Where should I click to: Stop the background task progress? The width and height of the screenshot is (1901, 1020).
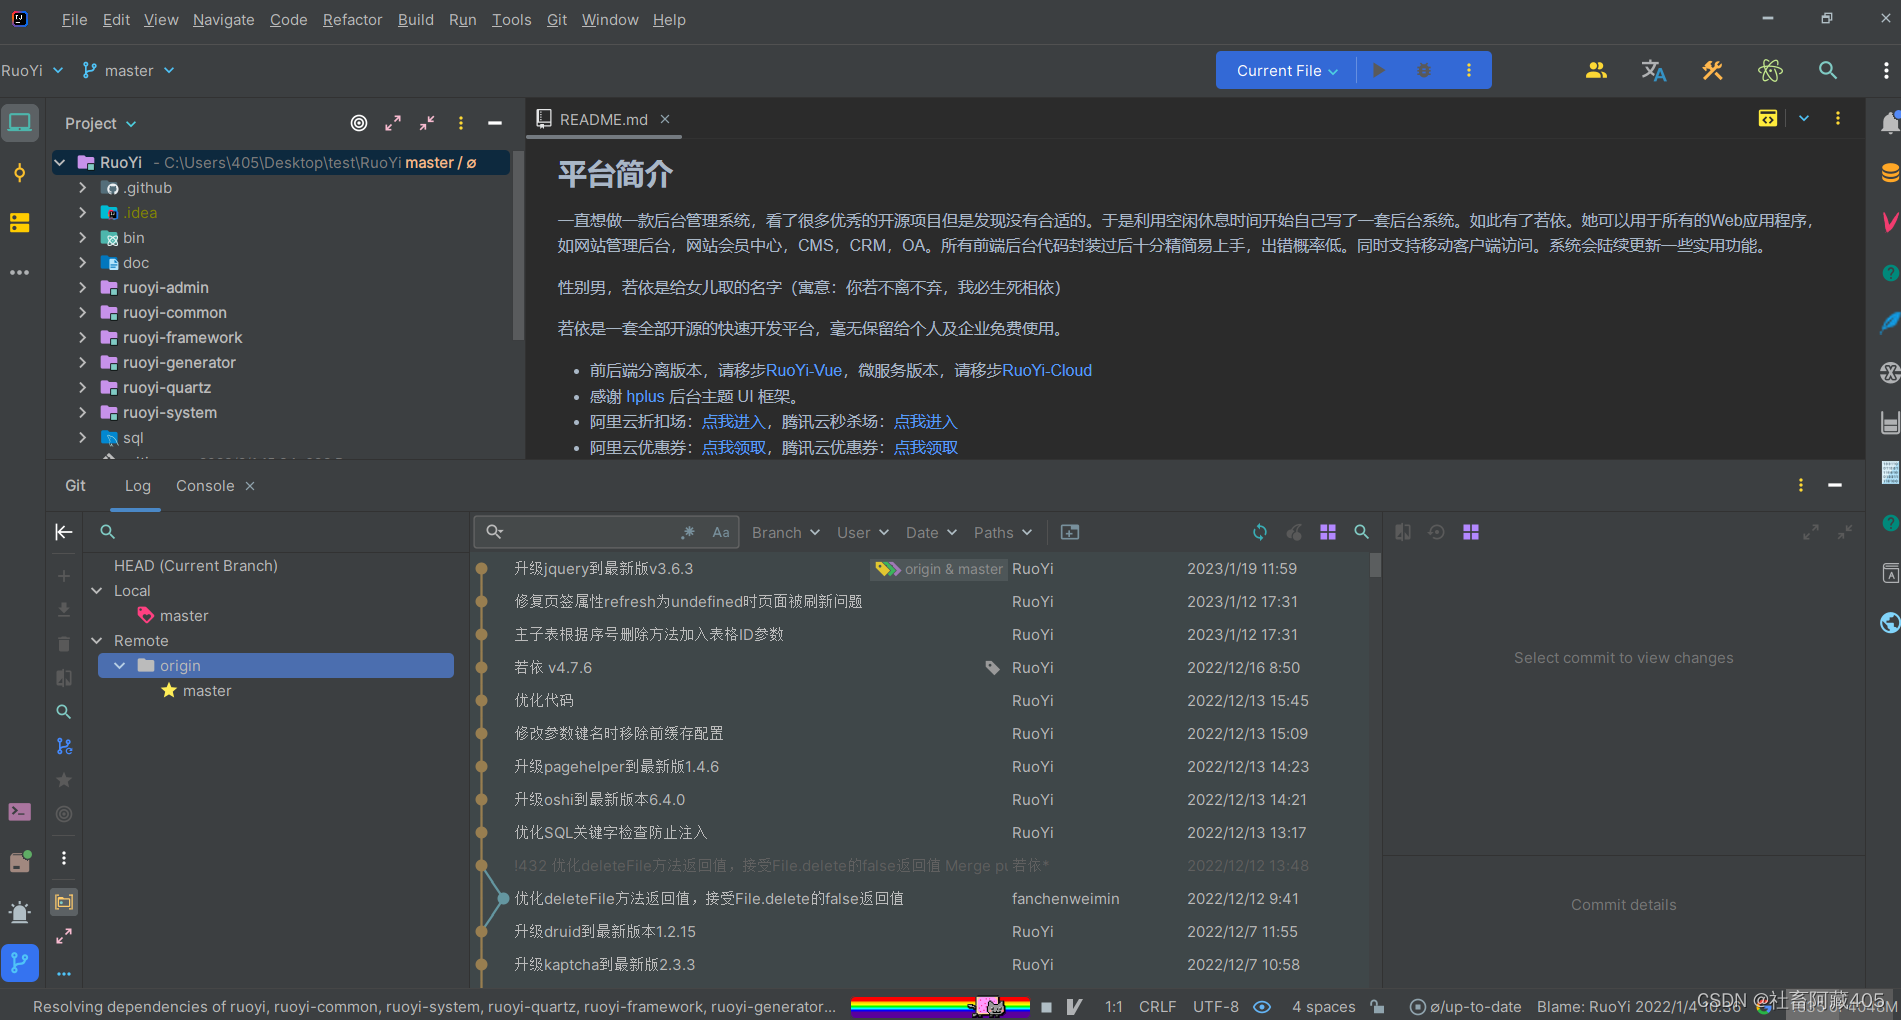click(x=1046, y=1007)
